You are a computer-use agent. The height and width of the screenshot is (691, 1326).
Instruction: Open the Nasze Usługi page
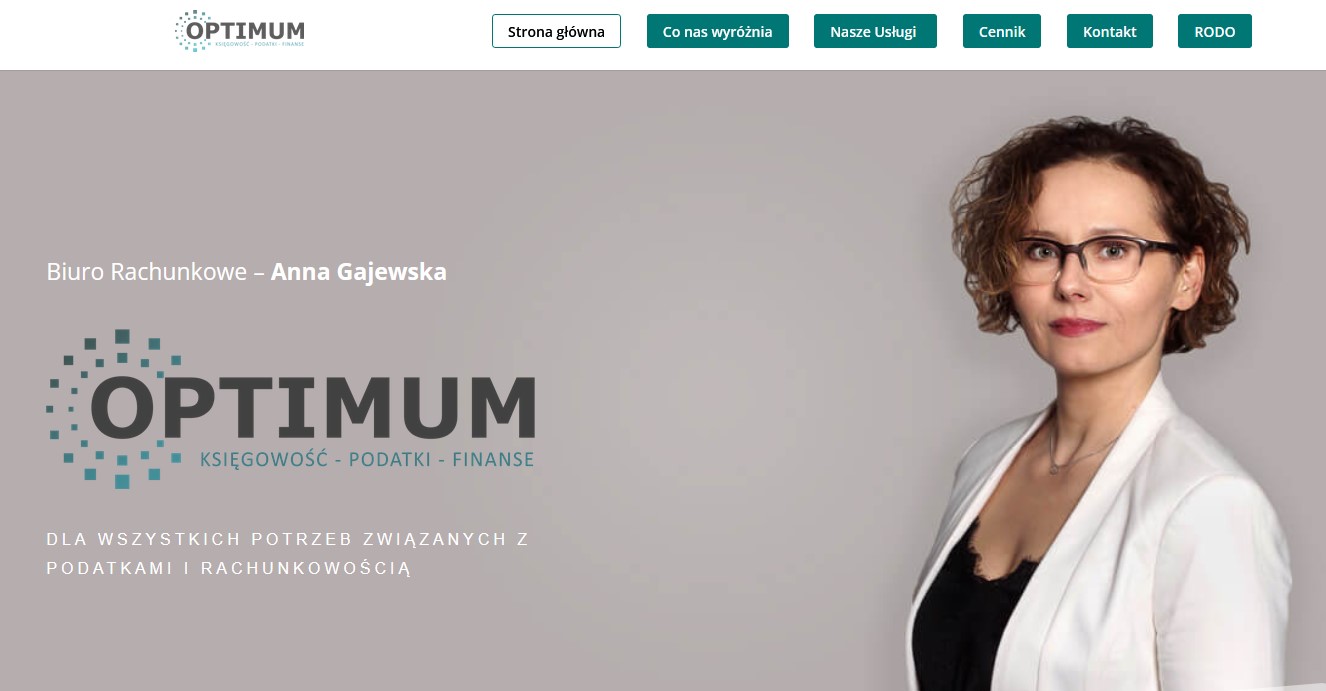point(875,31)
